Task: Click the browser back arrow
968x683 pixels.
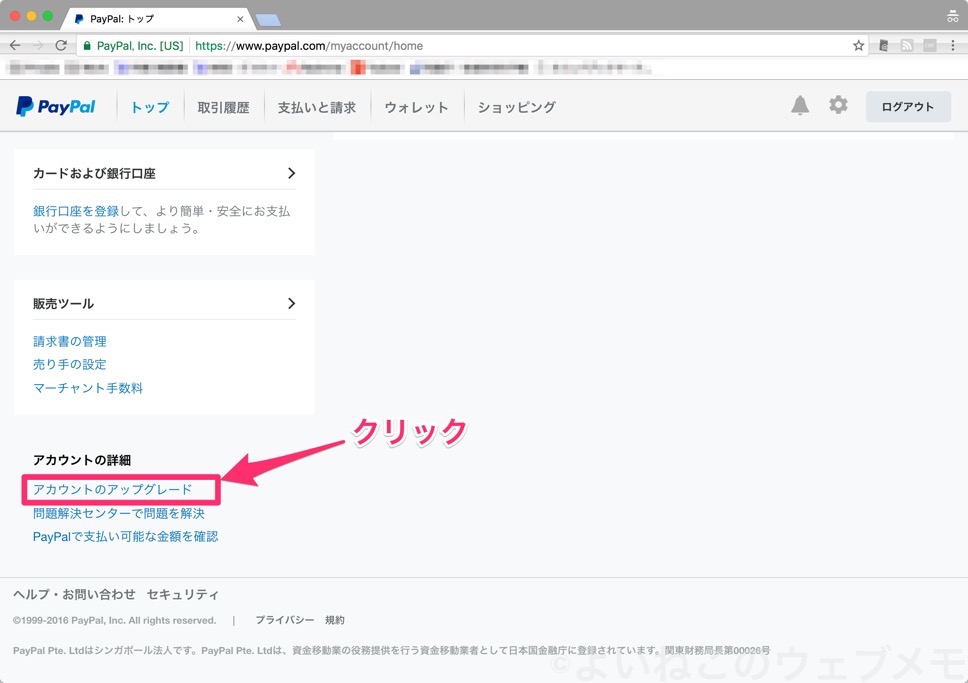Action: coord(14,45)
